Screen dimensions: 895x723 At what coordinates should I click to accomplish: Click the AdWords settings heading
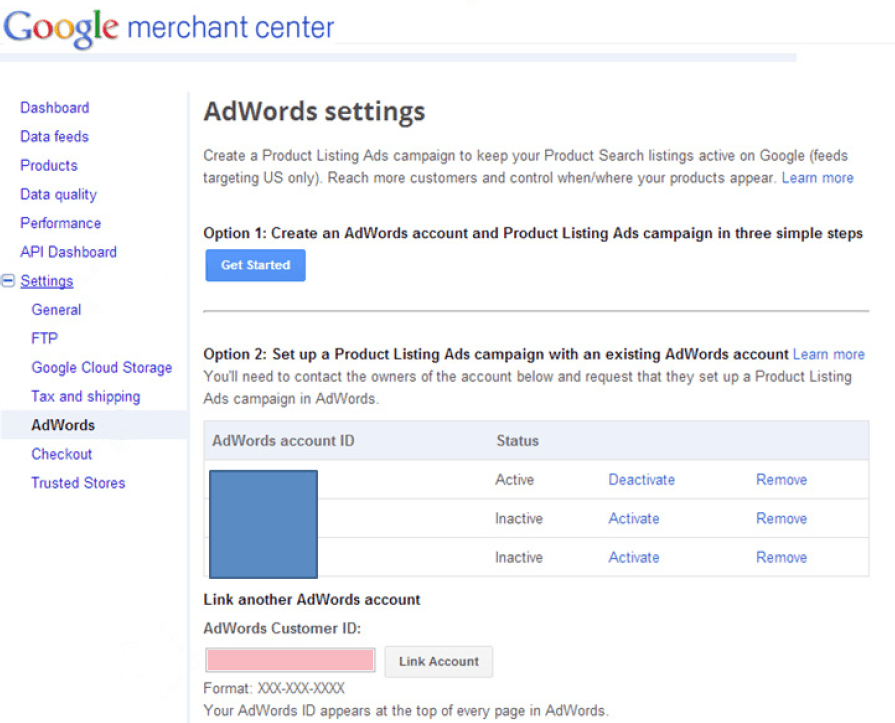pos(315,112)
